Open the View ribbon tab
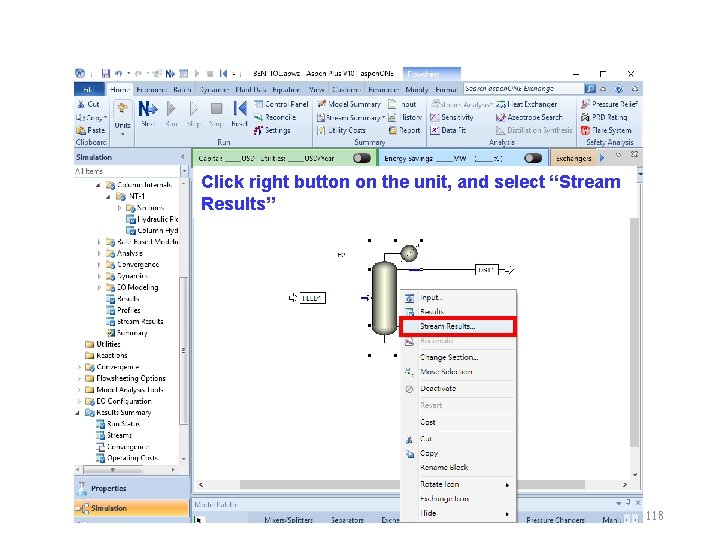720x540 pixels. point(316,89)
